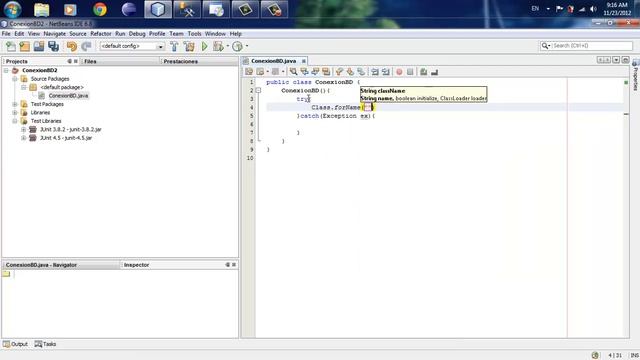Select ConexionBD.java in project tree
Image resolution: width=640 pixels, height=360 pixels.
coord(68,96)
